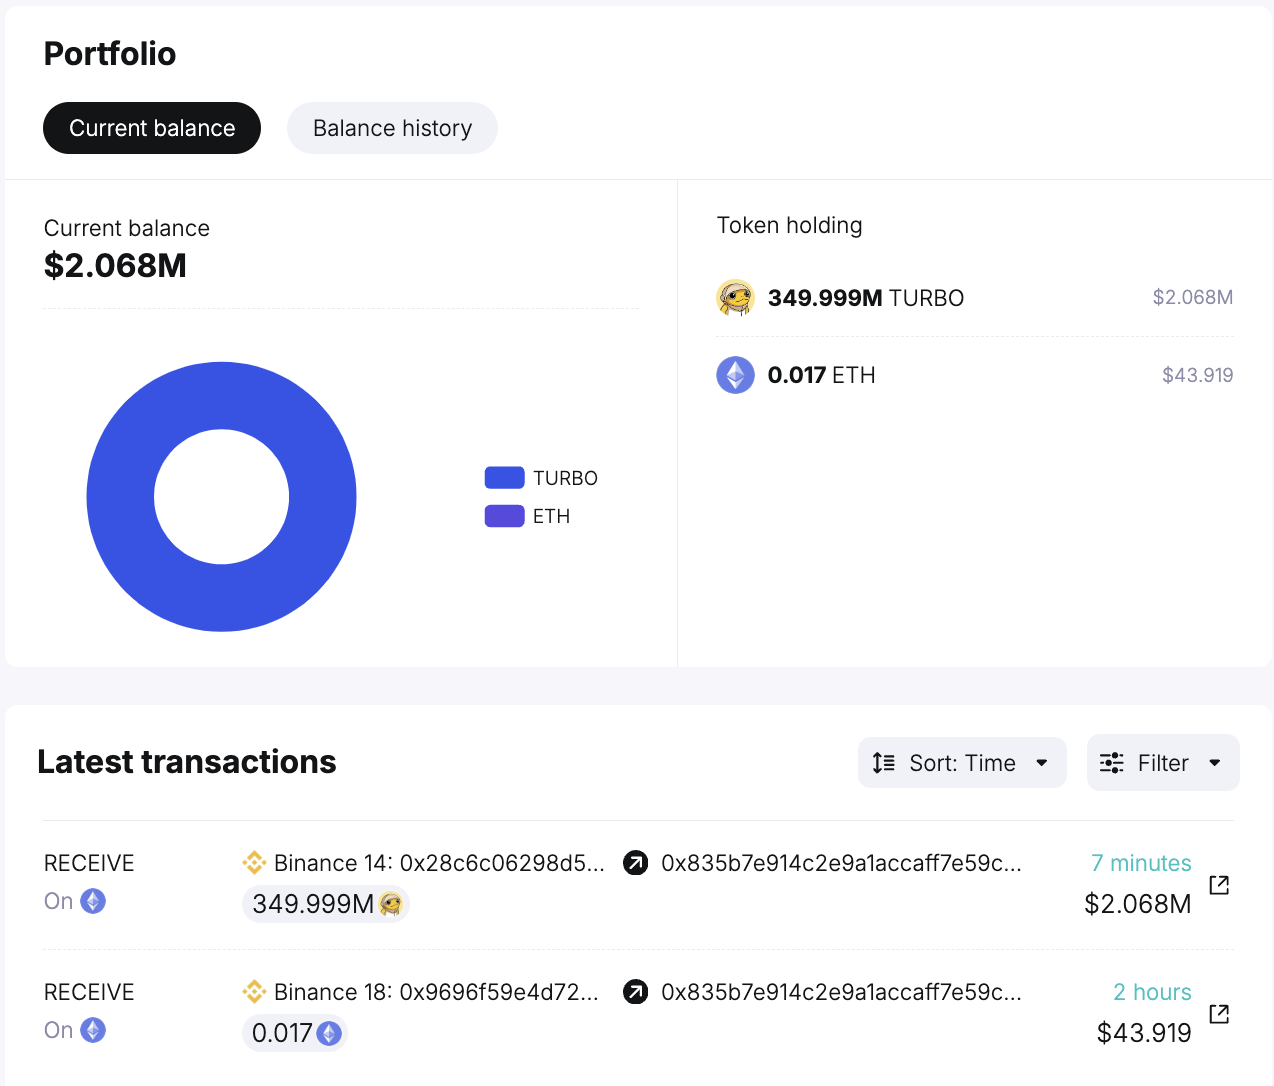Viewport: 1274px width, 1086px height.
Task: Click the ETH icon inside the 0.017 amount badge
Action: click(x=329, y=1032)
